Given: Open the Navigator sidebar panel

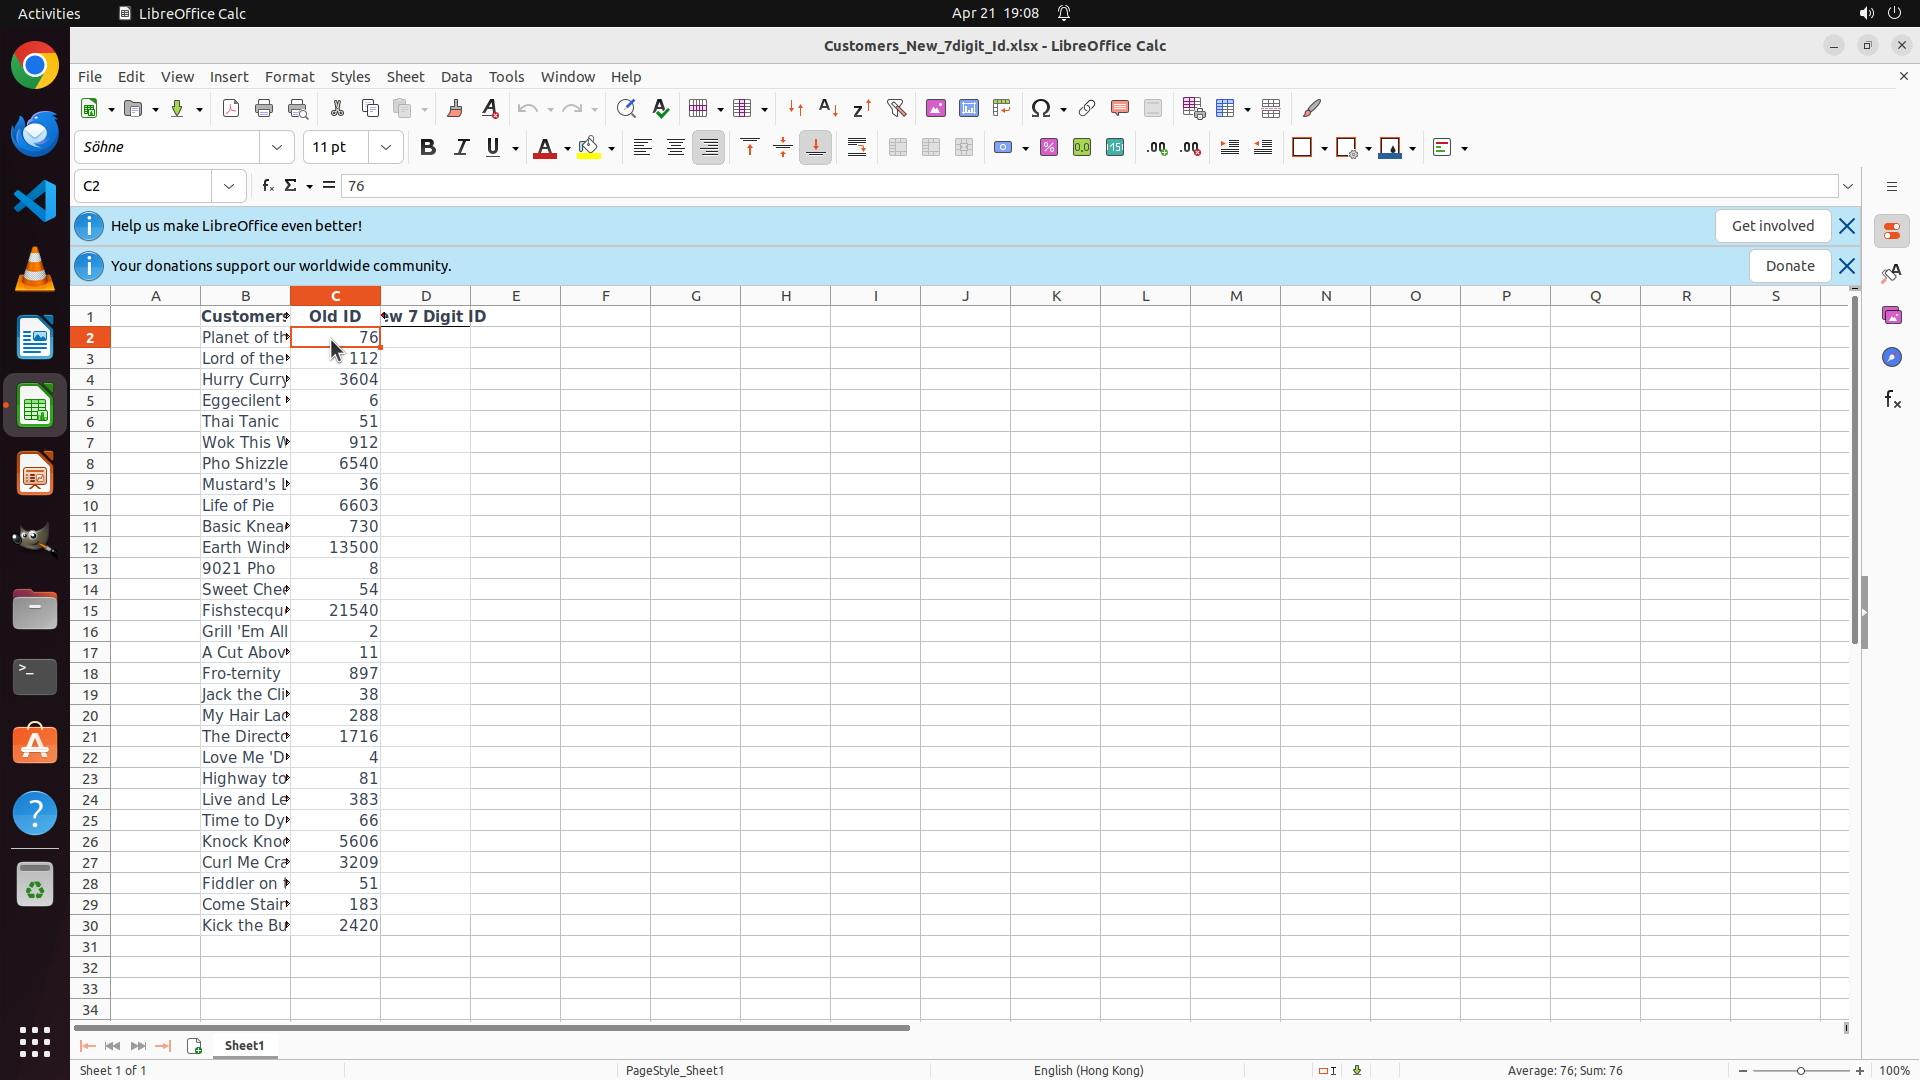Looking at the screenshot, I should [1891, 357].
